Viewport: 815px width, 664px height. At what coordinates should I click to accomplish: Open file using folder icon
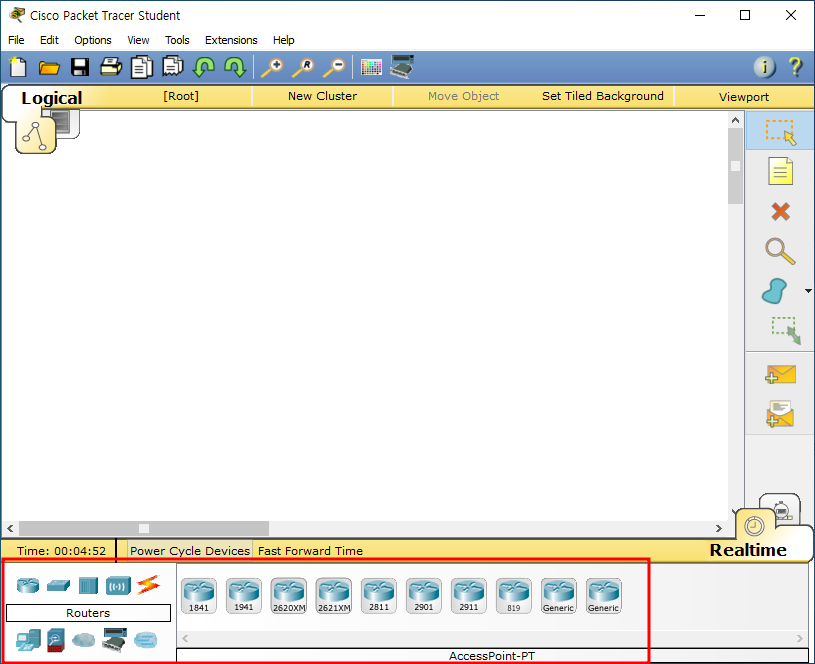49,68
